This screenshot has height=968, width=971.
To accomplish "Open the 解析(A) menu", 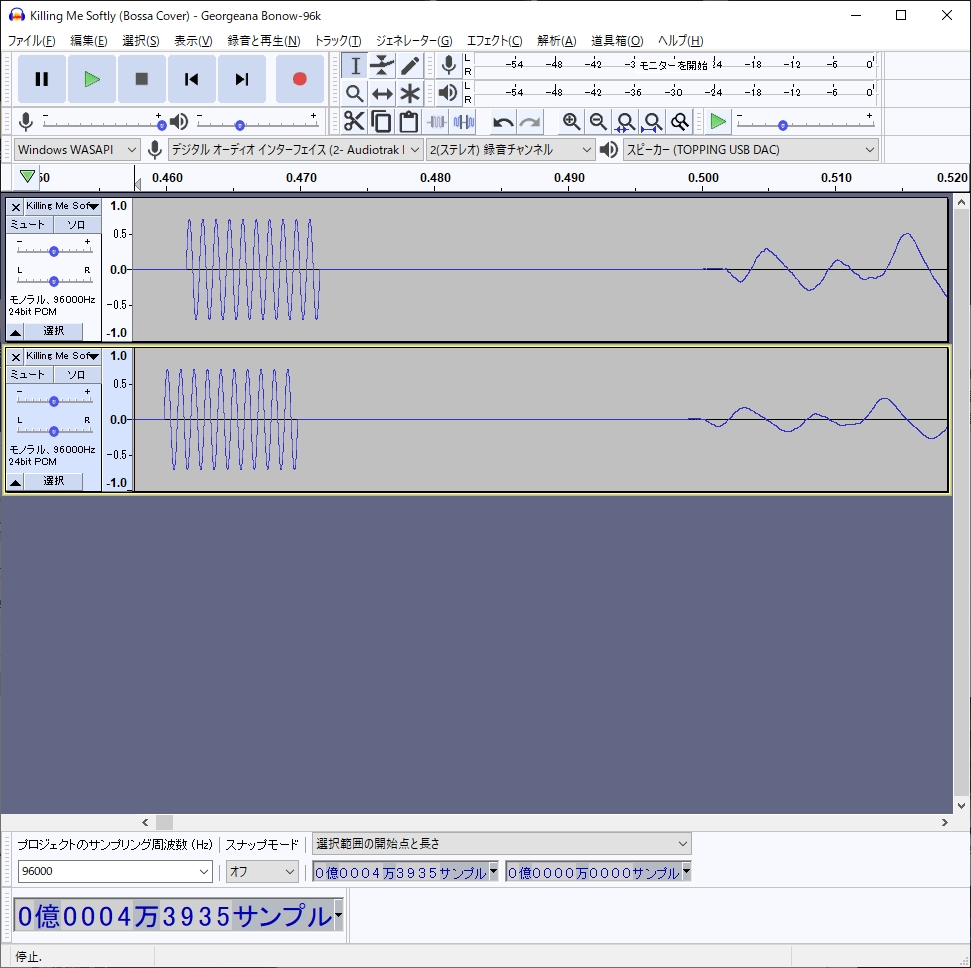I will [557, 41].
